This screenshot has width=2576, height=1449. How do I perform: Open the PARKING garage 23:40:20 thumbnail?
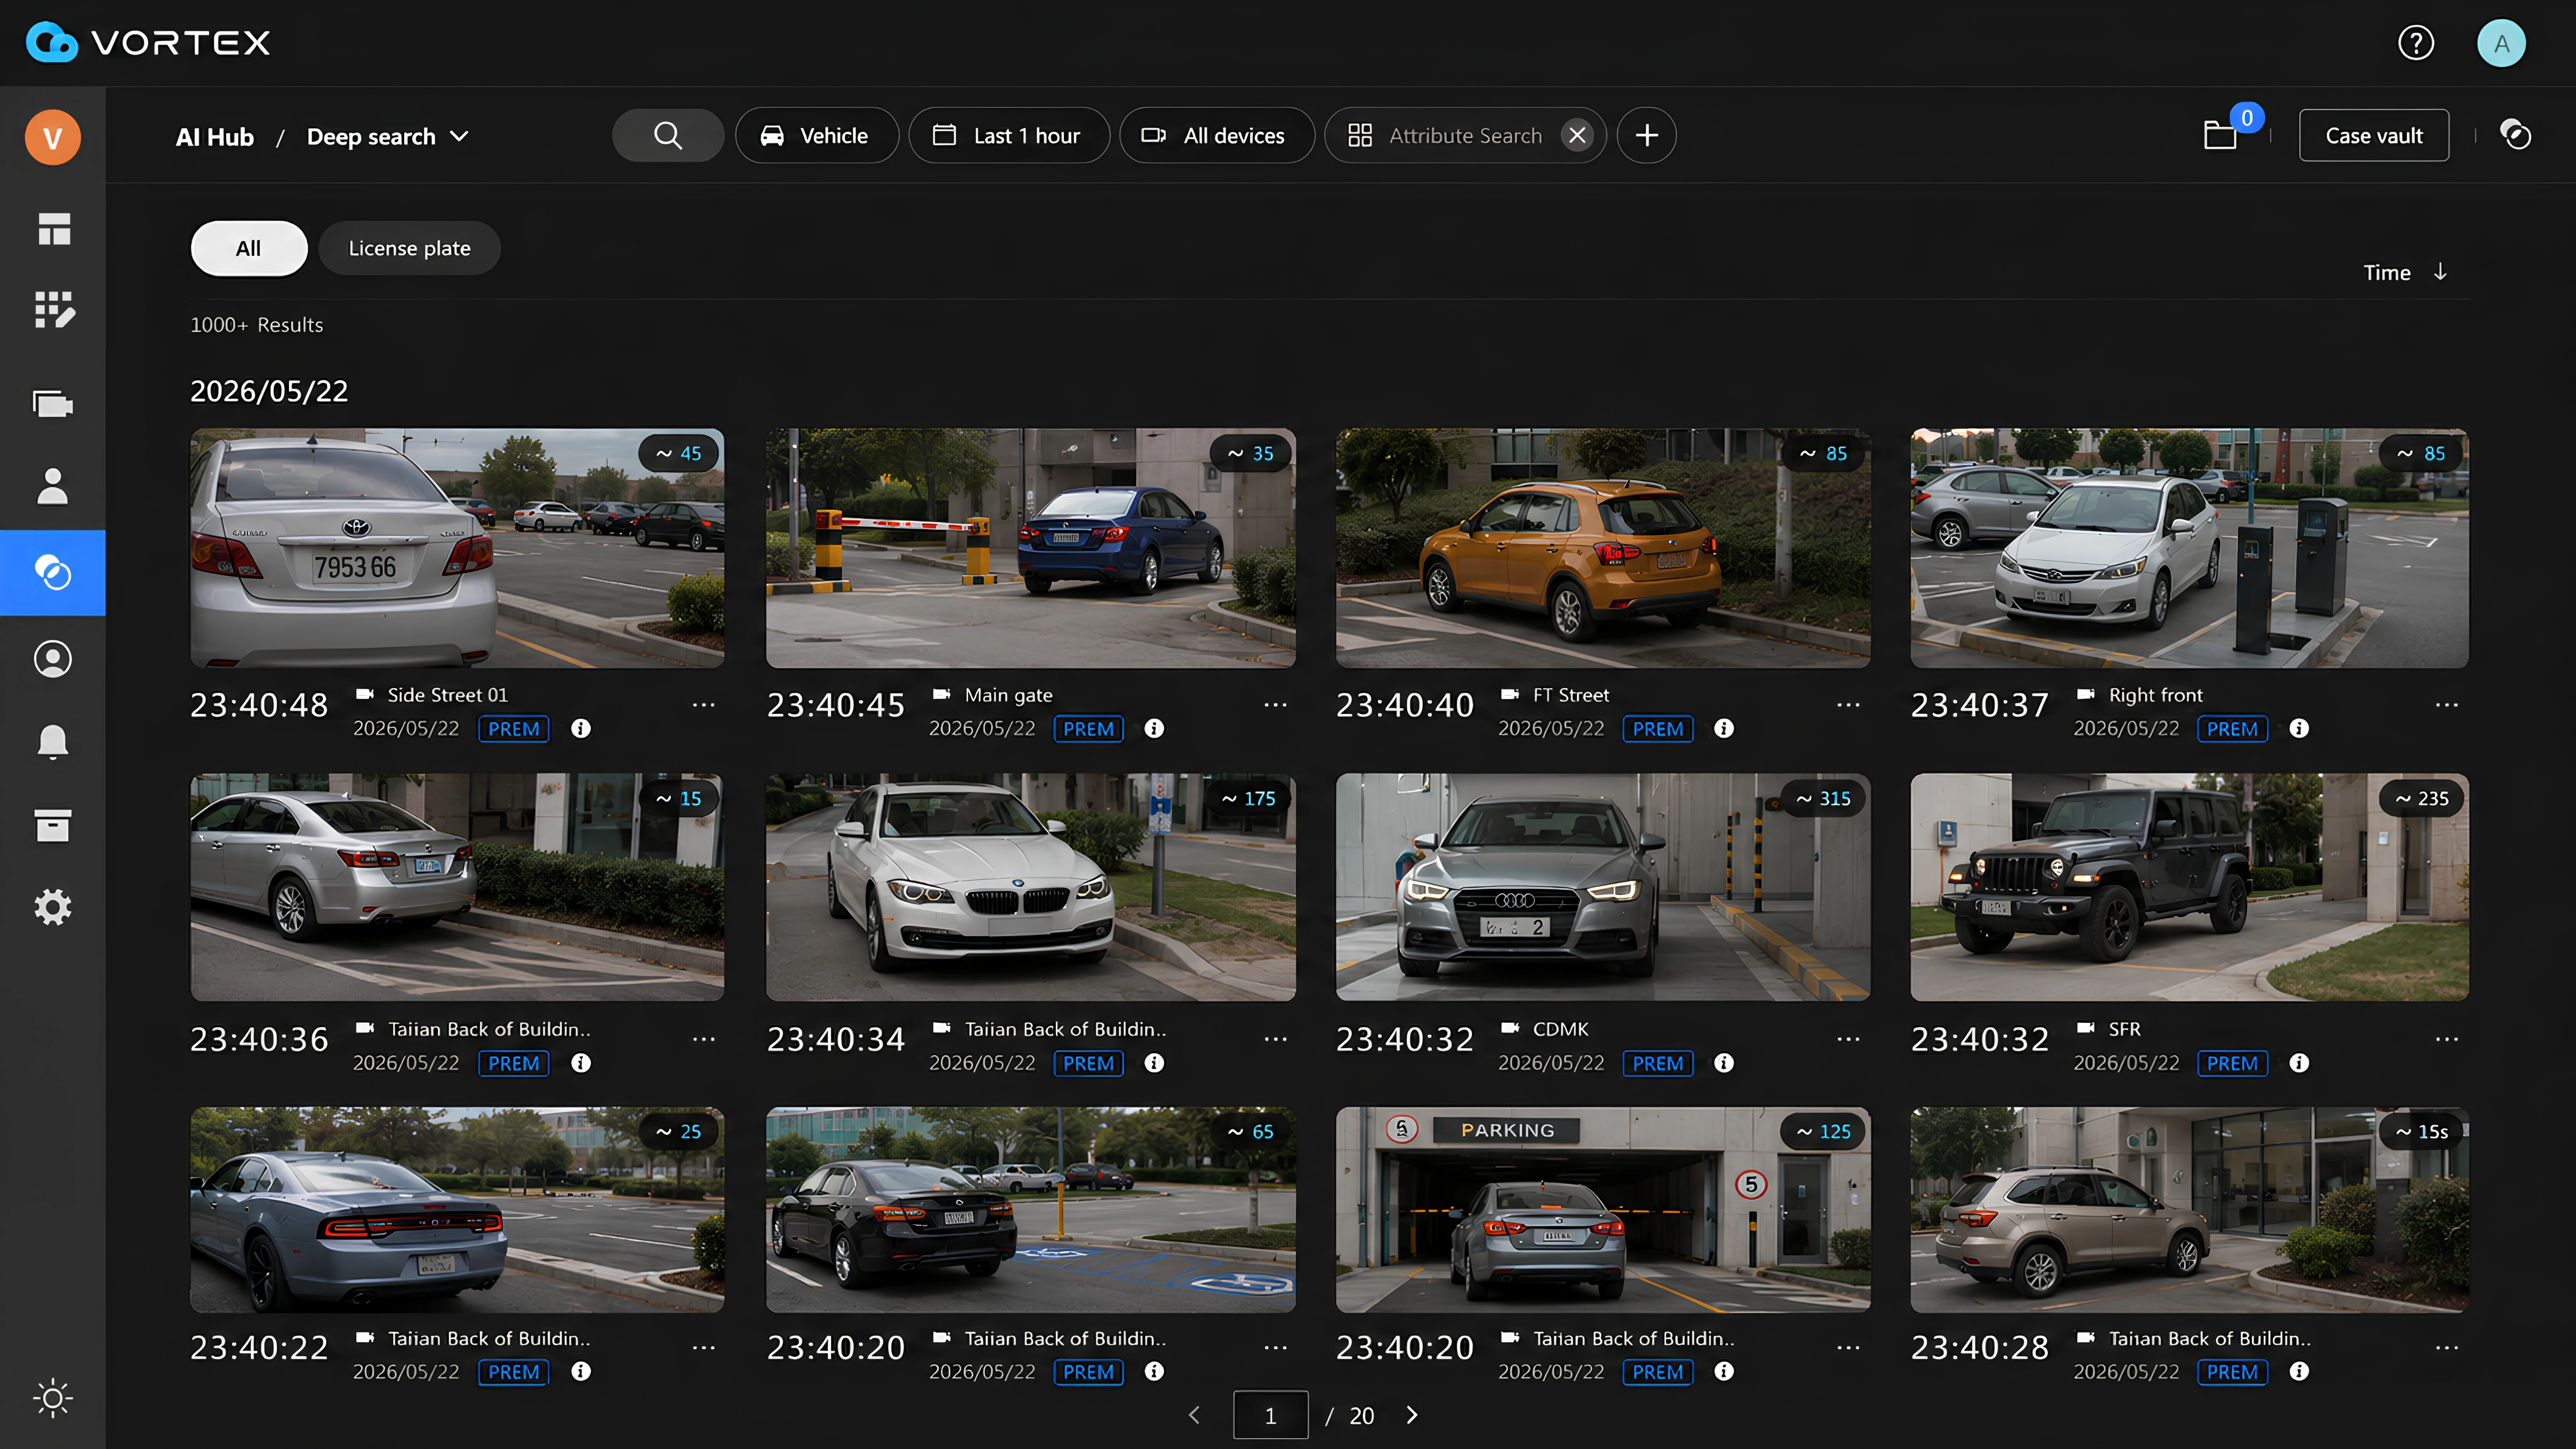1603,1210
